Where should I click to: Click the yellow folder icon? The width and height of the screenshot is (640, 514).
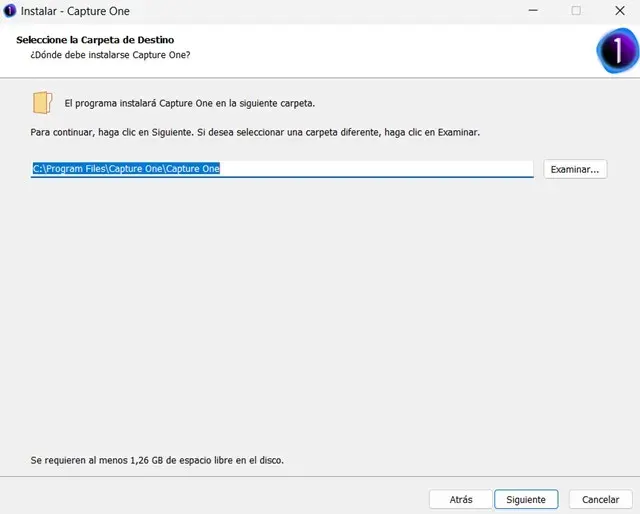pos(42,102)
